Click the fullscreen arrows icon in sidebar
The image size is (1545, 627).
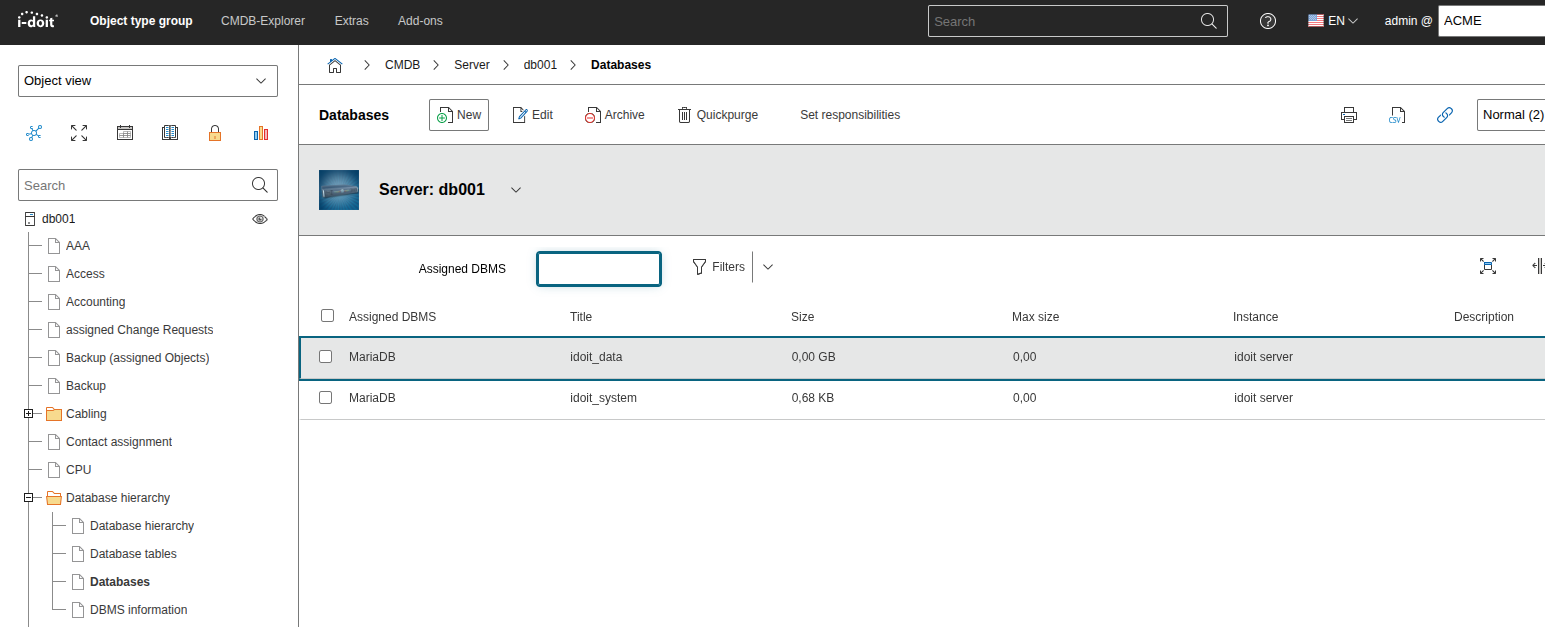point(79,133)
